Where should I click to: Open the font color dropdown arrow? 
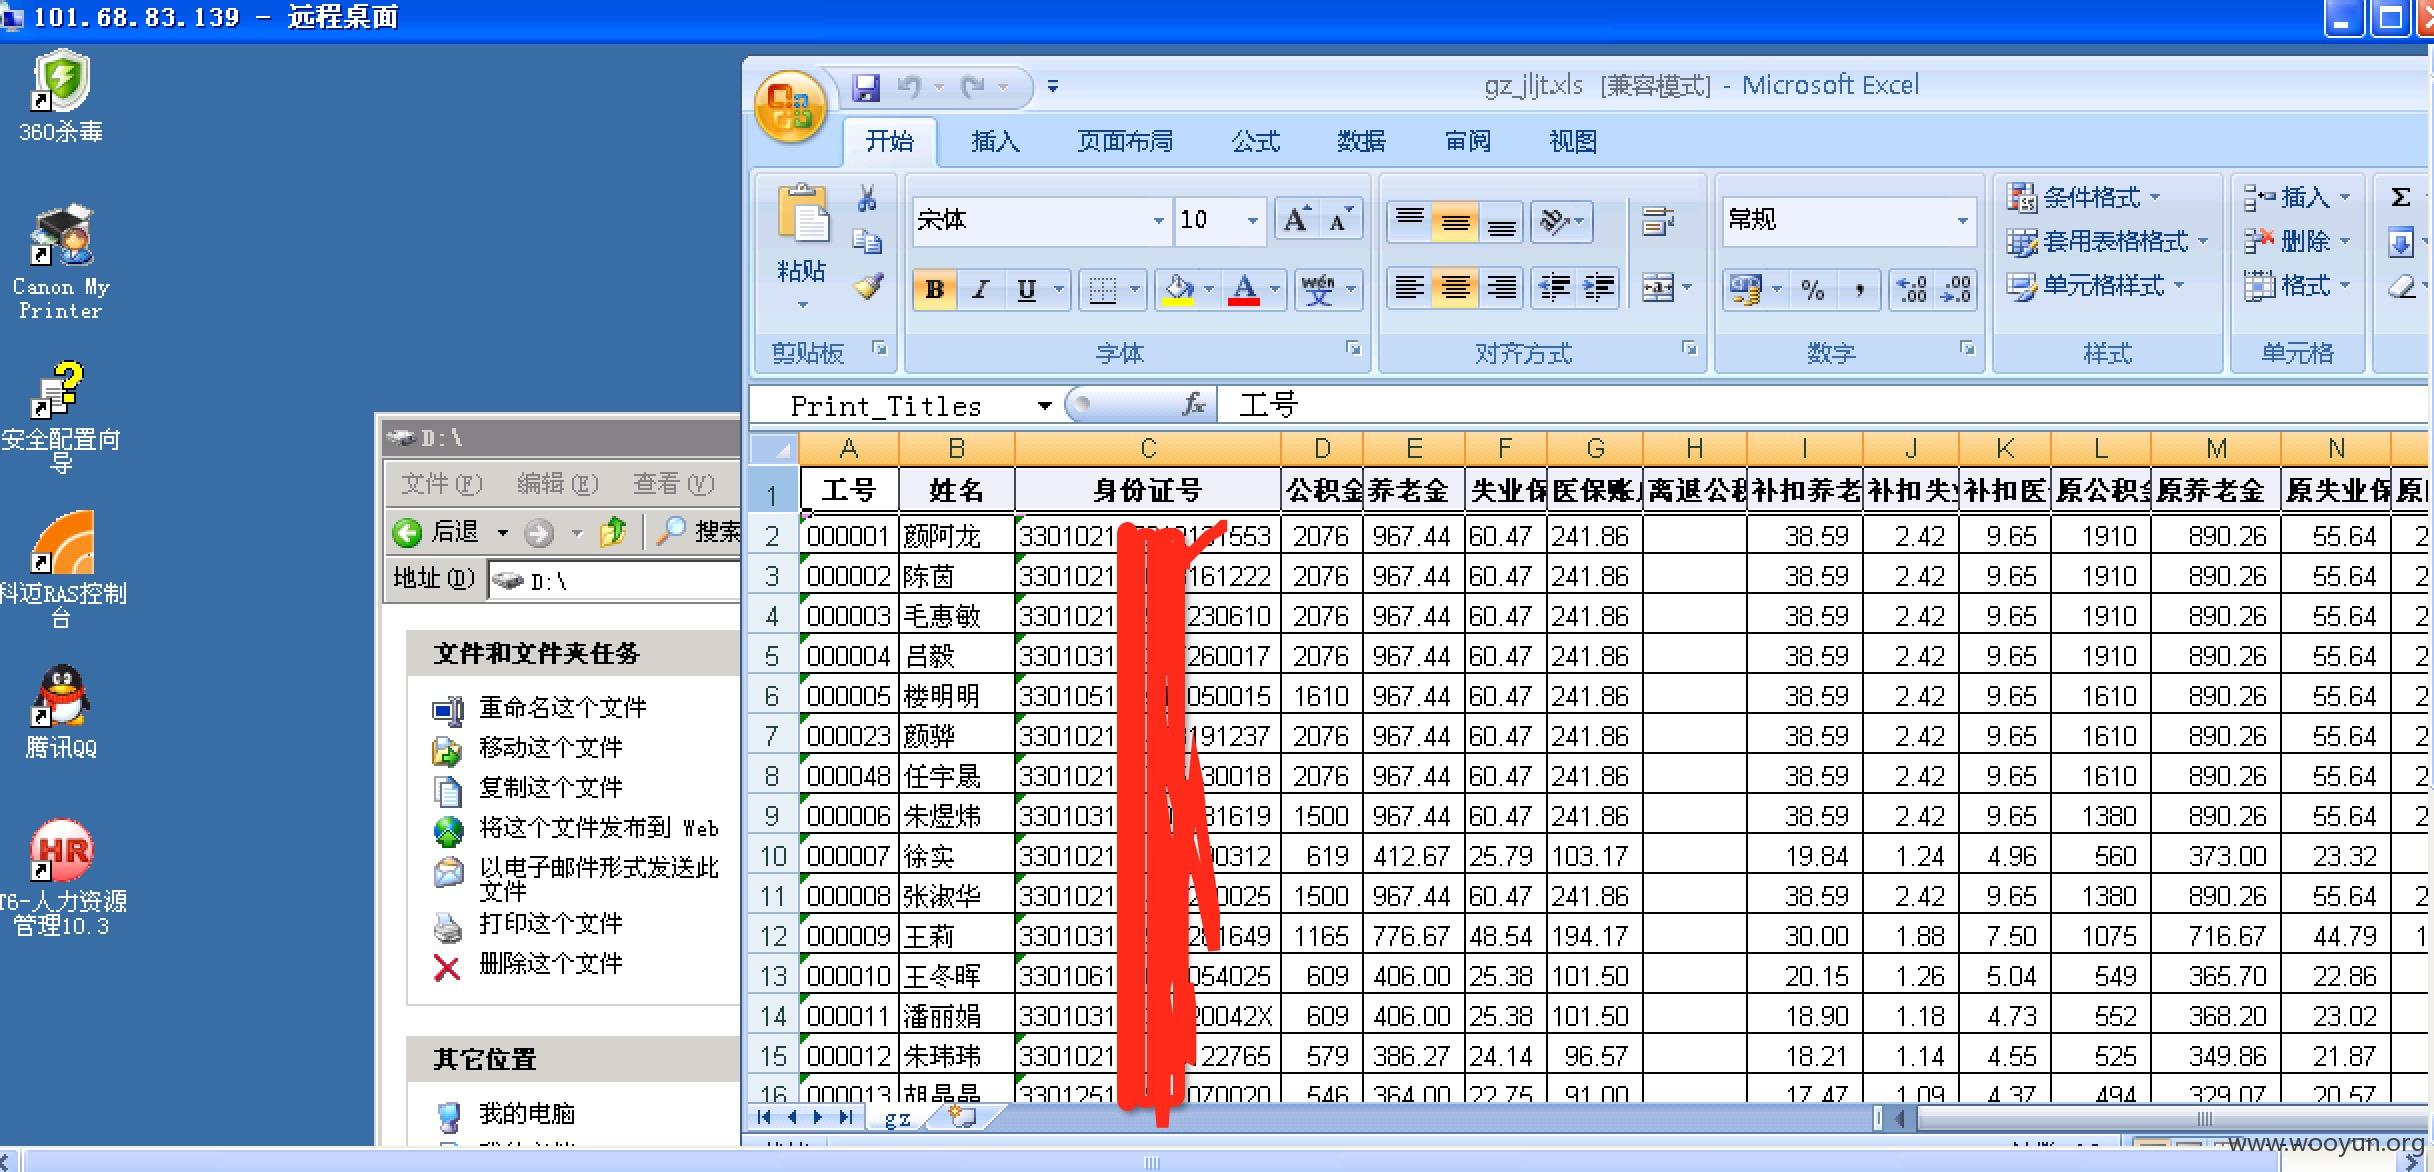pyautogui.click(x=1275, y=290)
